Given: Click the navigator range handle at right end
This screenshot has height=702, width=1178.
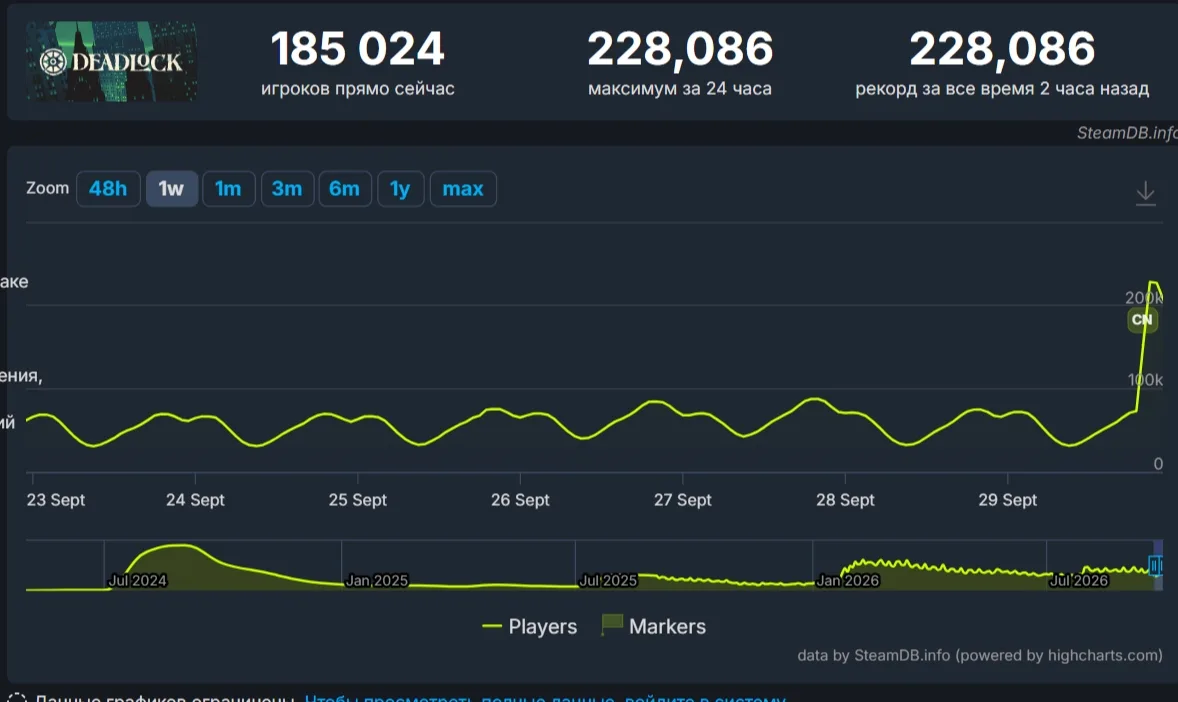Looking at the screenshot, I should (x=1155, y=565).
